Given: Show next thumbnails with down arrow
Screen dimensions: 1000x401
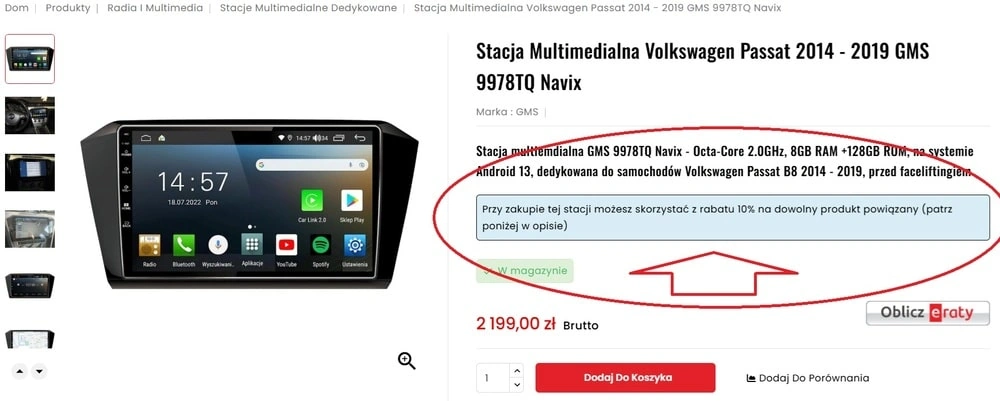Looking at the screenshot, I should [40, 371].
